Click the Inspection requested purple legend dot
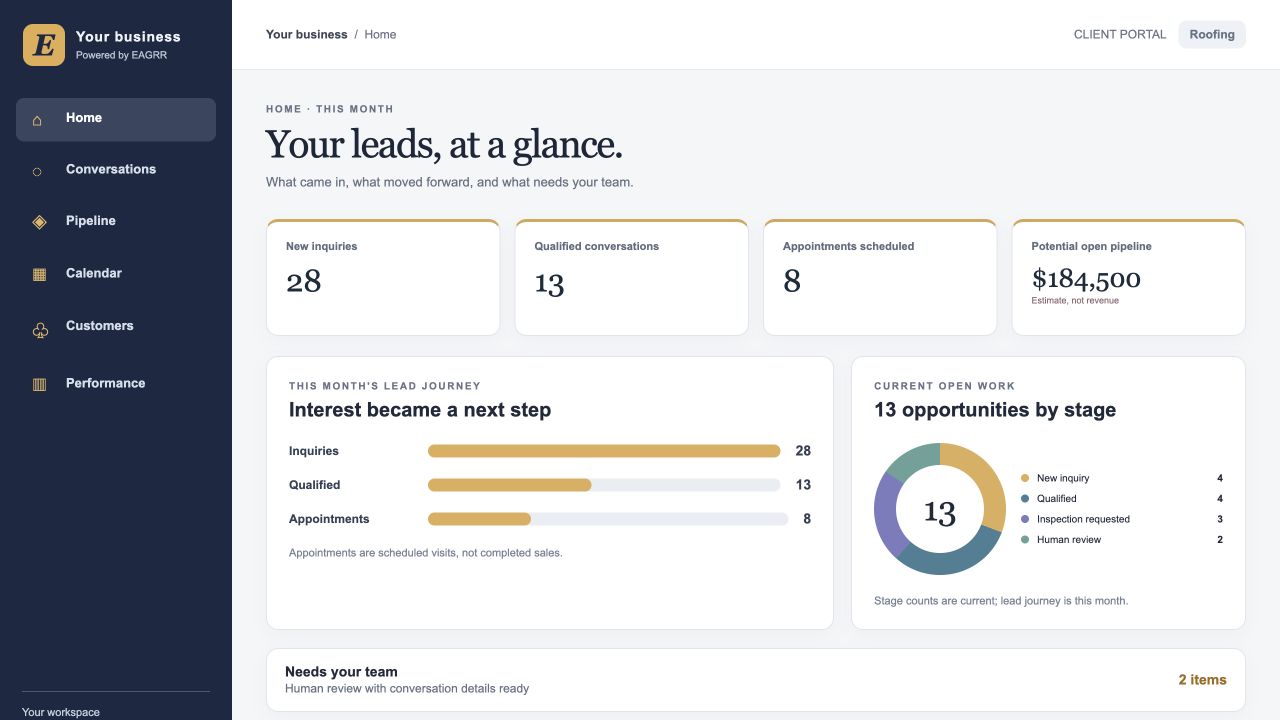Screen dimensions: 1280x720 tap(1025, 519)
